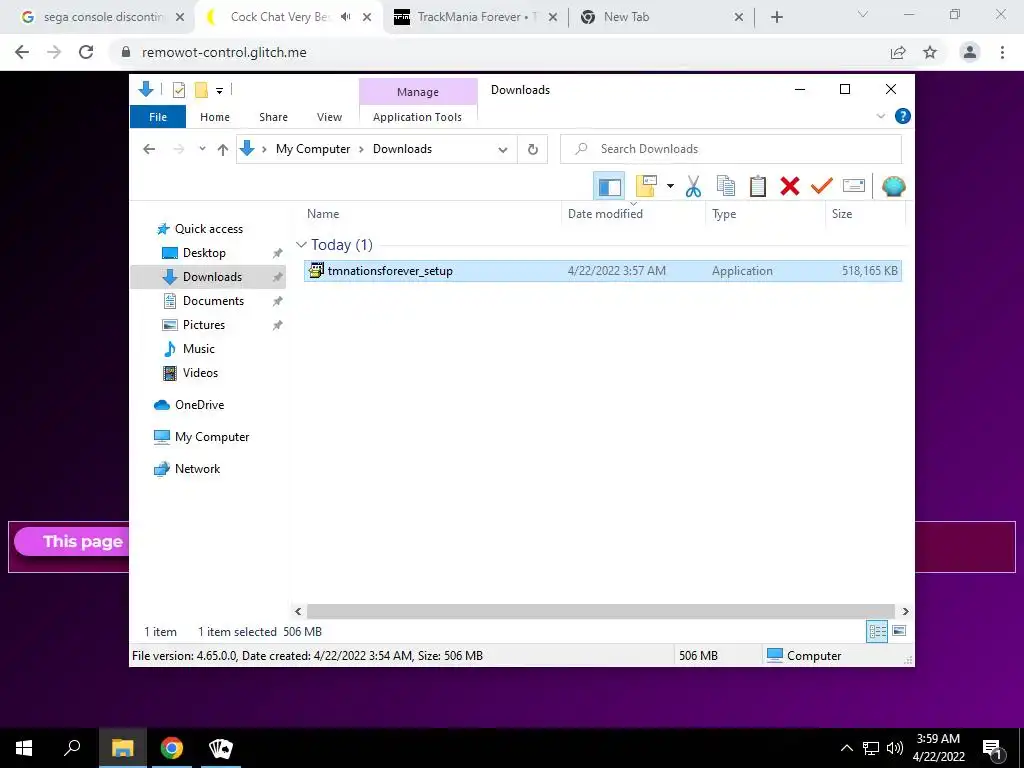Open the Windows Start menu
This screenshot has width=1024, height=768.
(x=24, y=748)
